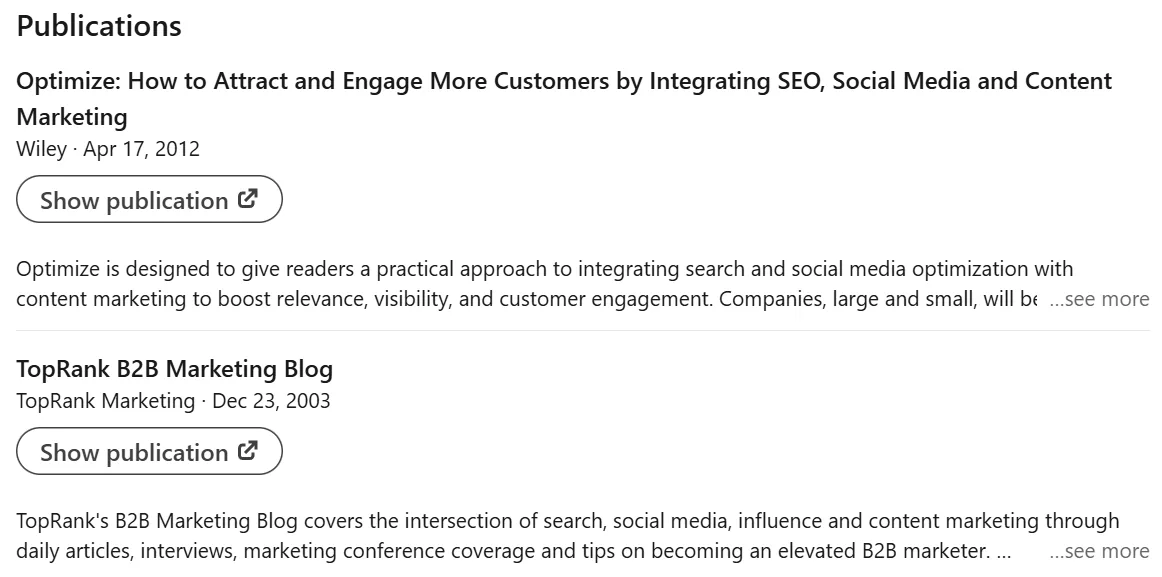Screen dimensions: 1162x577
Task: Click the ellipsis after 'elevated B2B marketer.'
Action: click(x=1004, y=552)
